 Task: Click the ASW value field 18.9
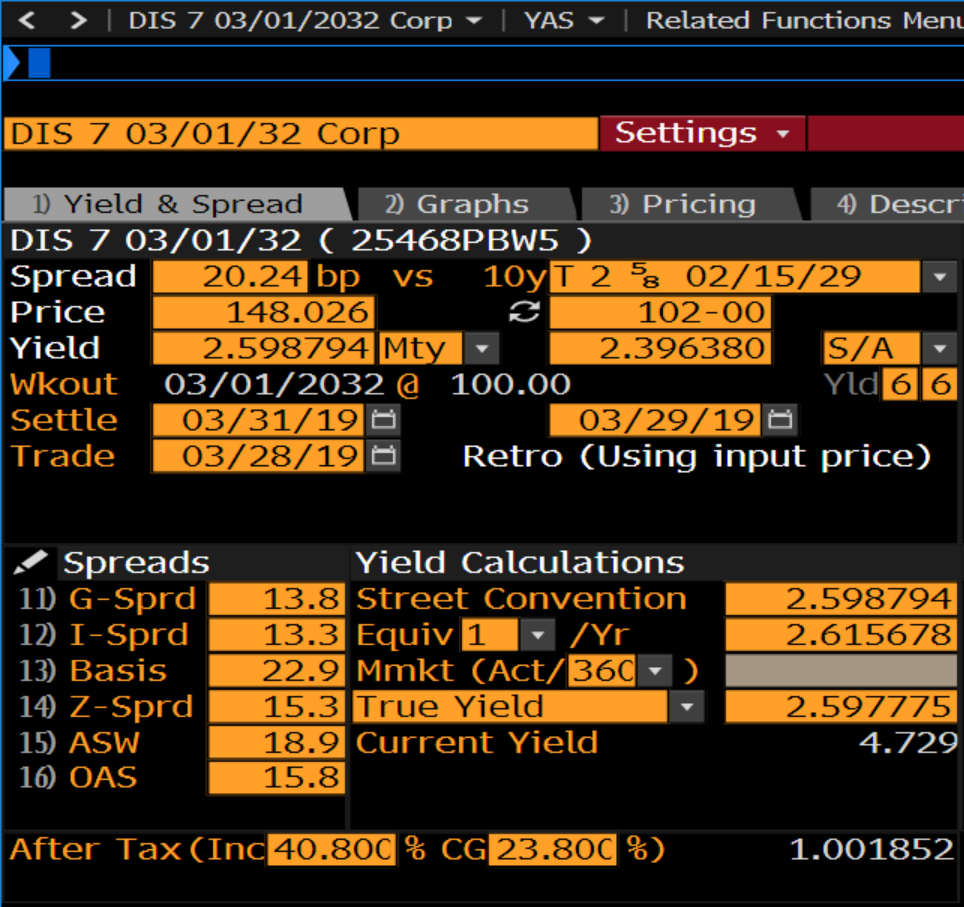(277, 742)
